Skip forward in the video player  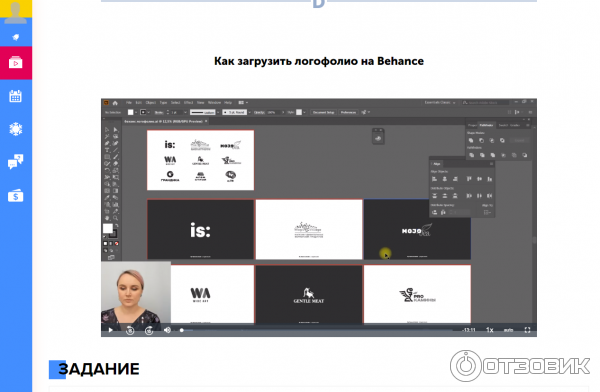pyautogui.click(x=149, y=330)
